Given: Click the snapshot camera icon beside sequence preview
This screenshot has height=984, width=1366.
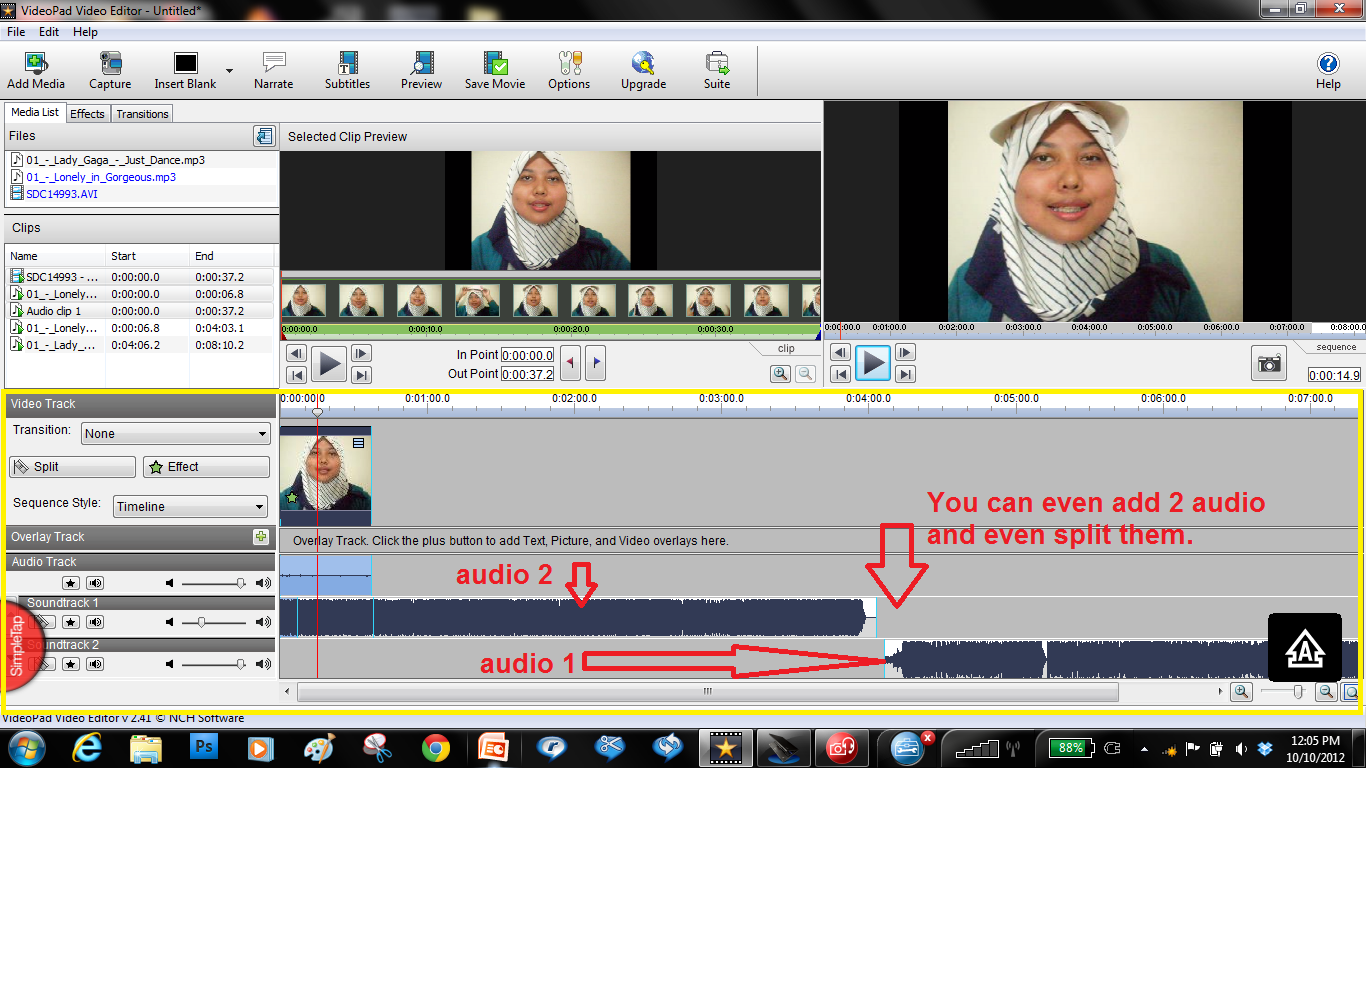Looking at the screenshot, I should pos(1268,364).
